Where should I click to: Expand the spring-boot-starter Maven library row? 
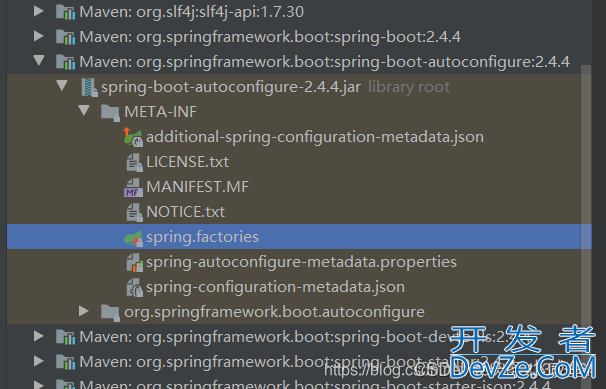38,361
